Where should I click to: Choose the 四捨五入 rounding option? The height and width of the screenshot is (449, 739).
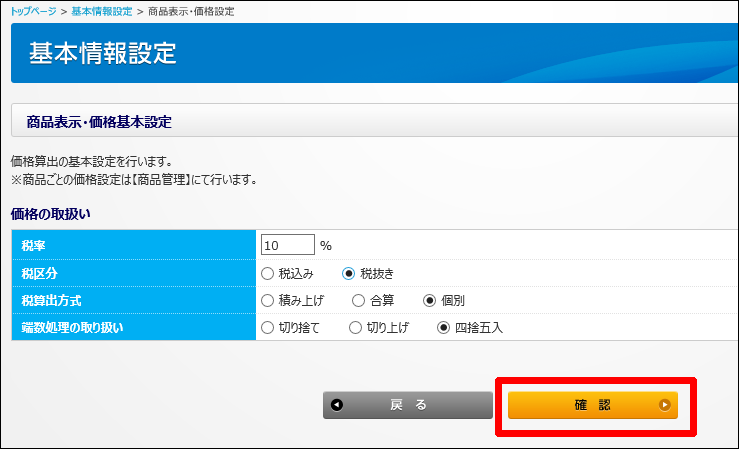pos(444,327)
